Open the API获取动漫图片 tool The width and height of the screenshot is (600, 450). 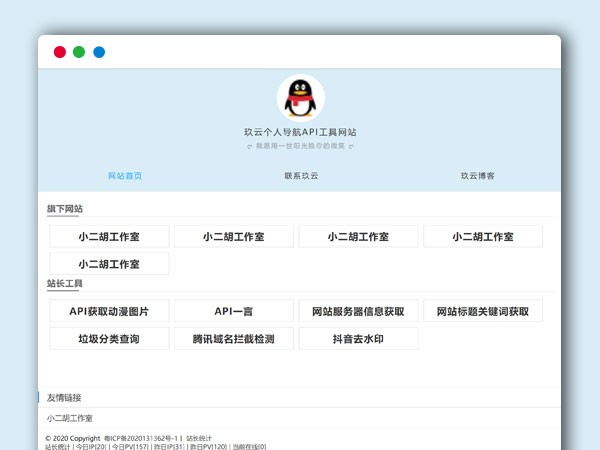tap(109, 311)
